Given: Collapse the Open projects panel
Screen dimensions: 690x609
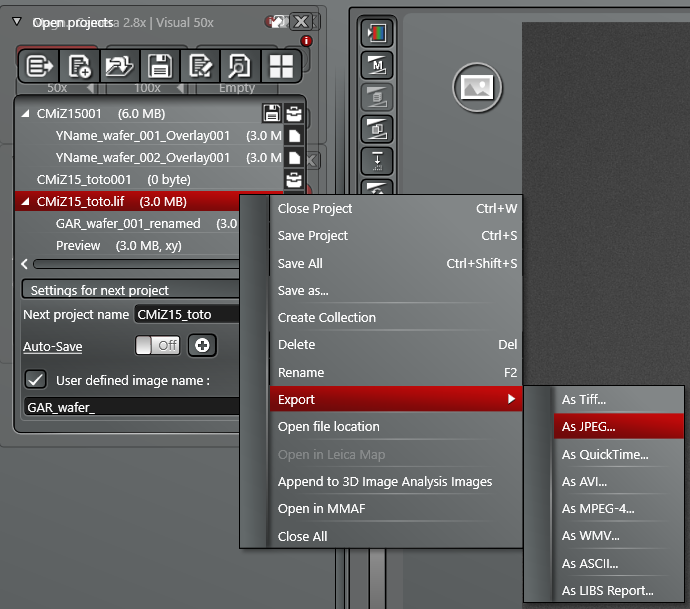Looking at the screenshot, I should tap(16, 21).
